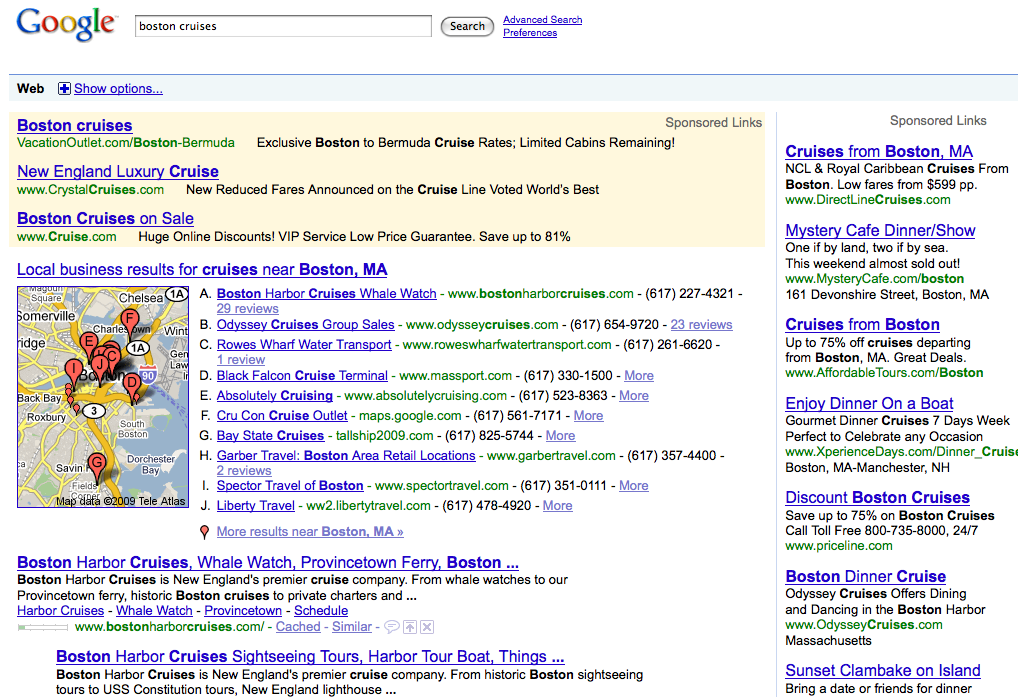
Task: Open Garber Travel Boston Area listing
Action: [x=346, y=456]
